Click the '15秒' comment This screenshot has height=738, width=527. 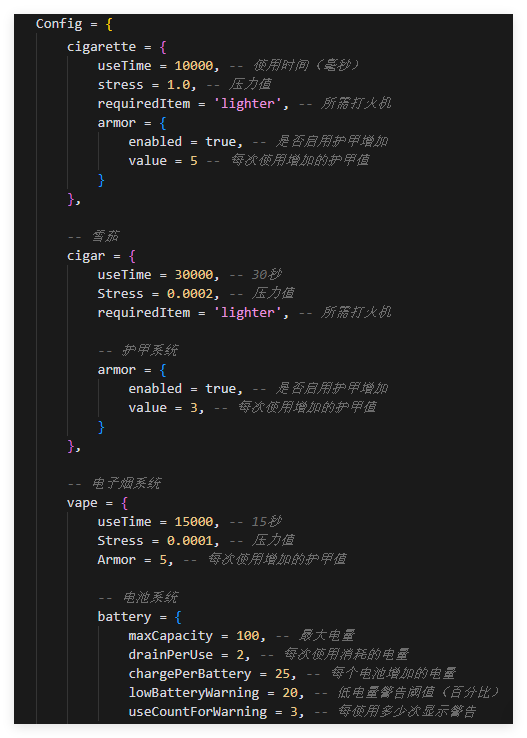click(266, 521)
